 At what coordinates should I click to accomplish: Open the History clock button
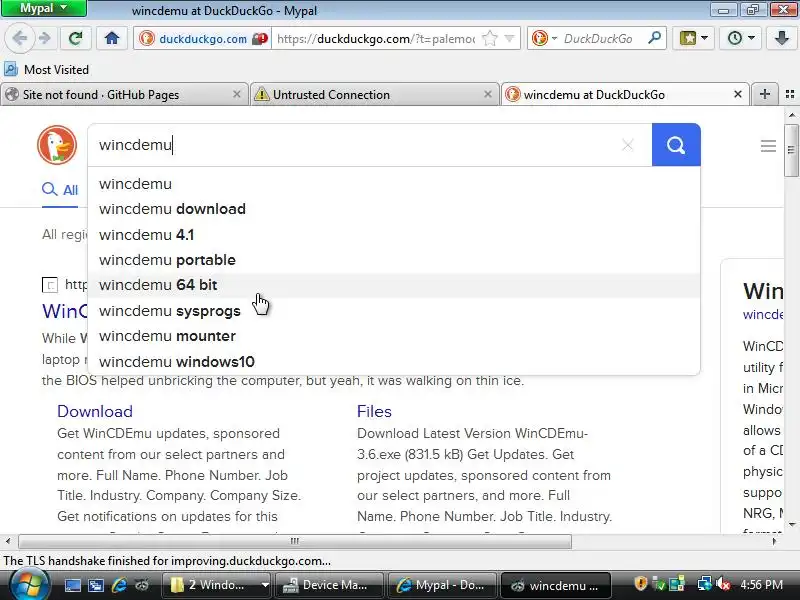740,38
